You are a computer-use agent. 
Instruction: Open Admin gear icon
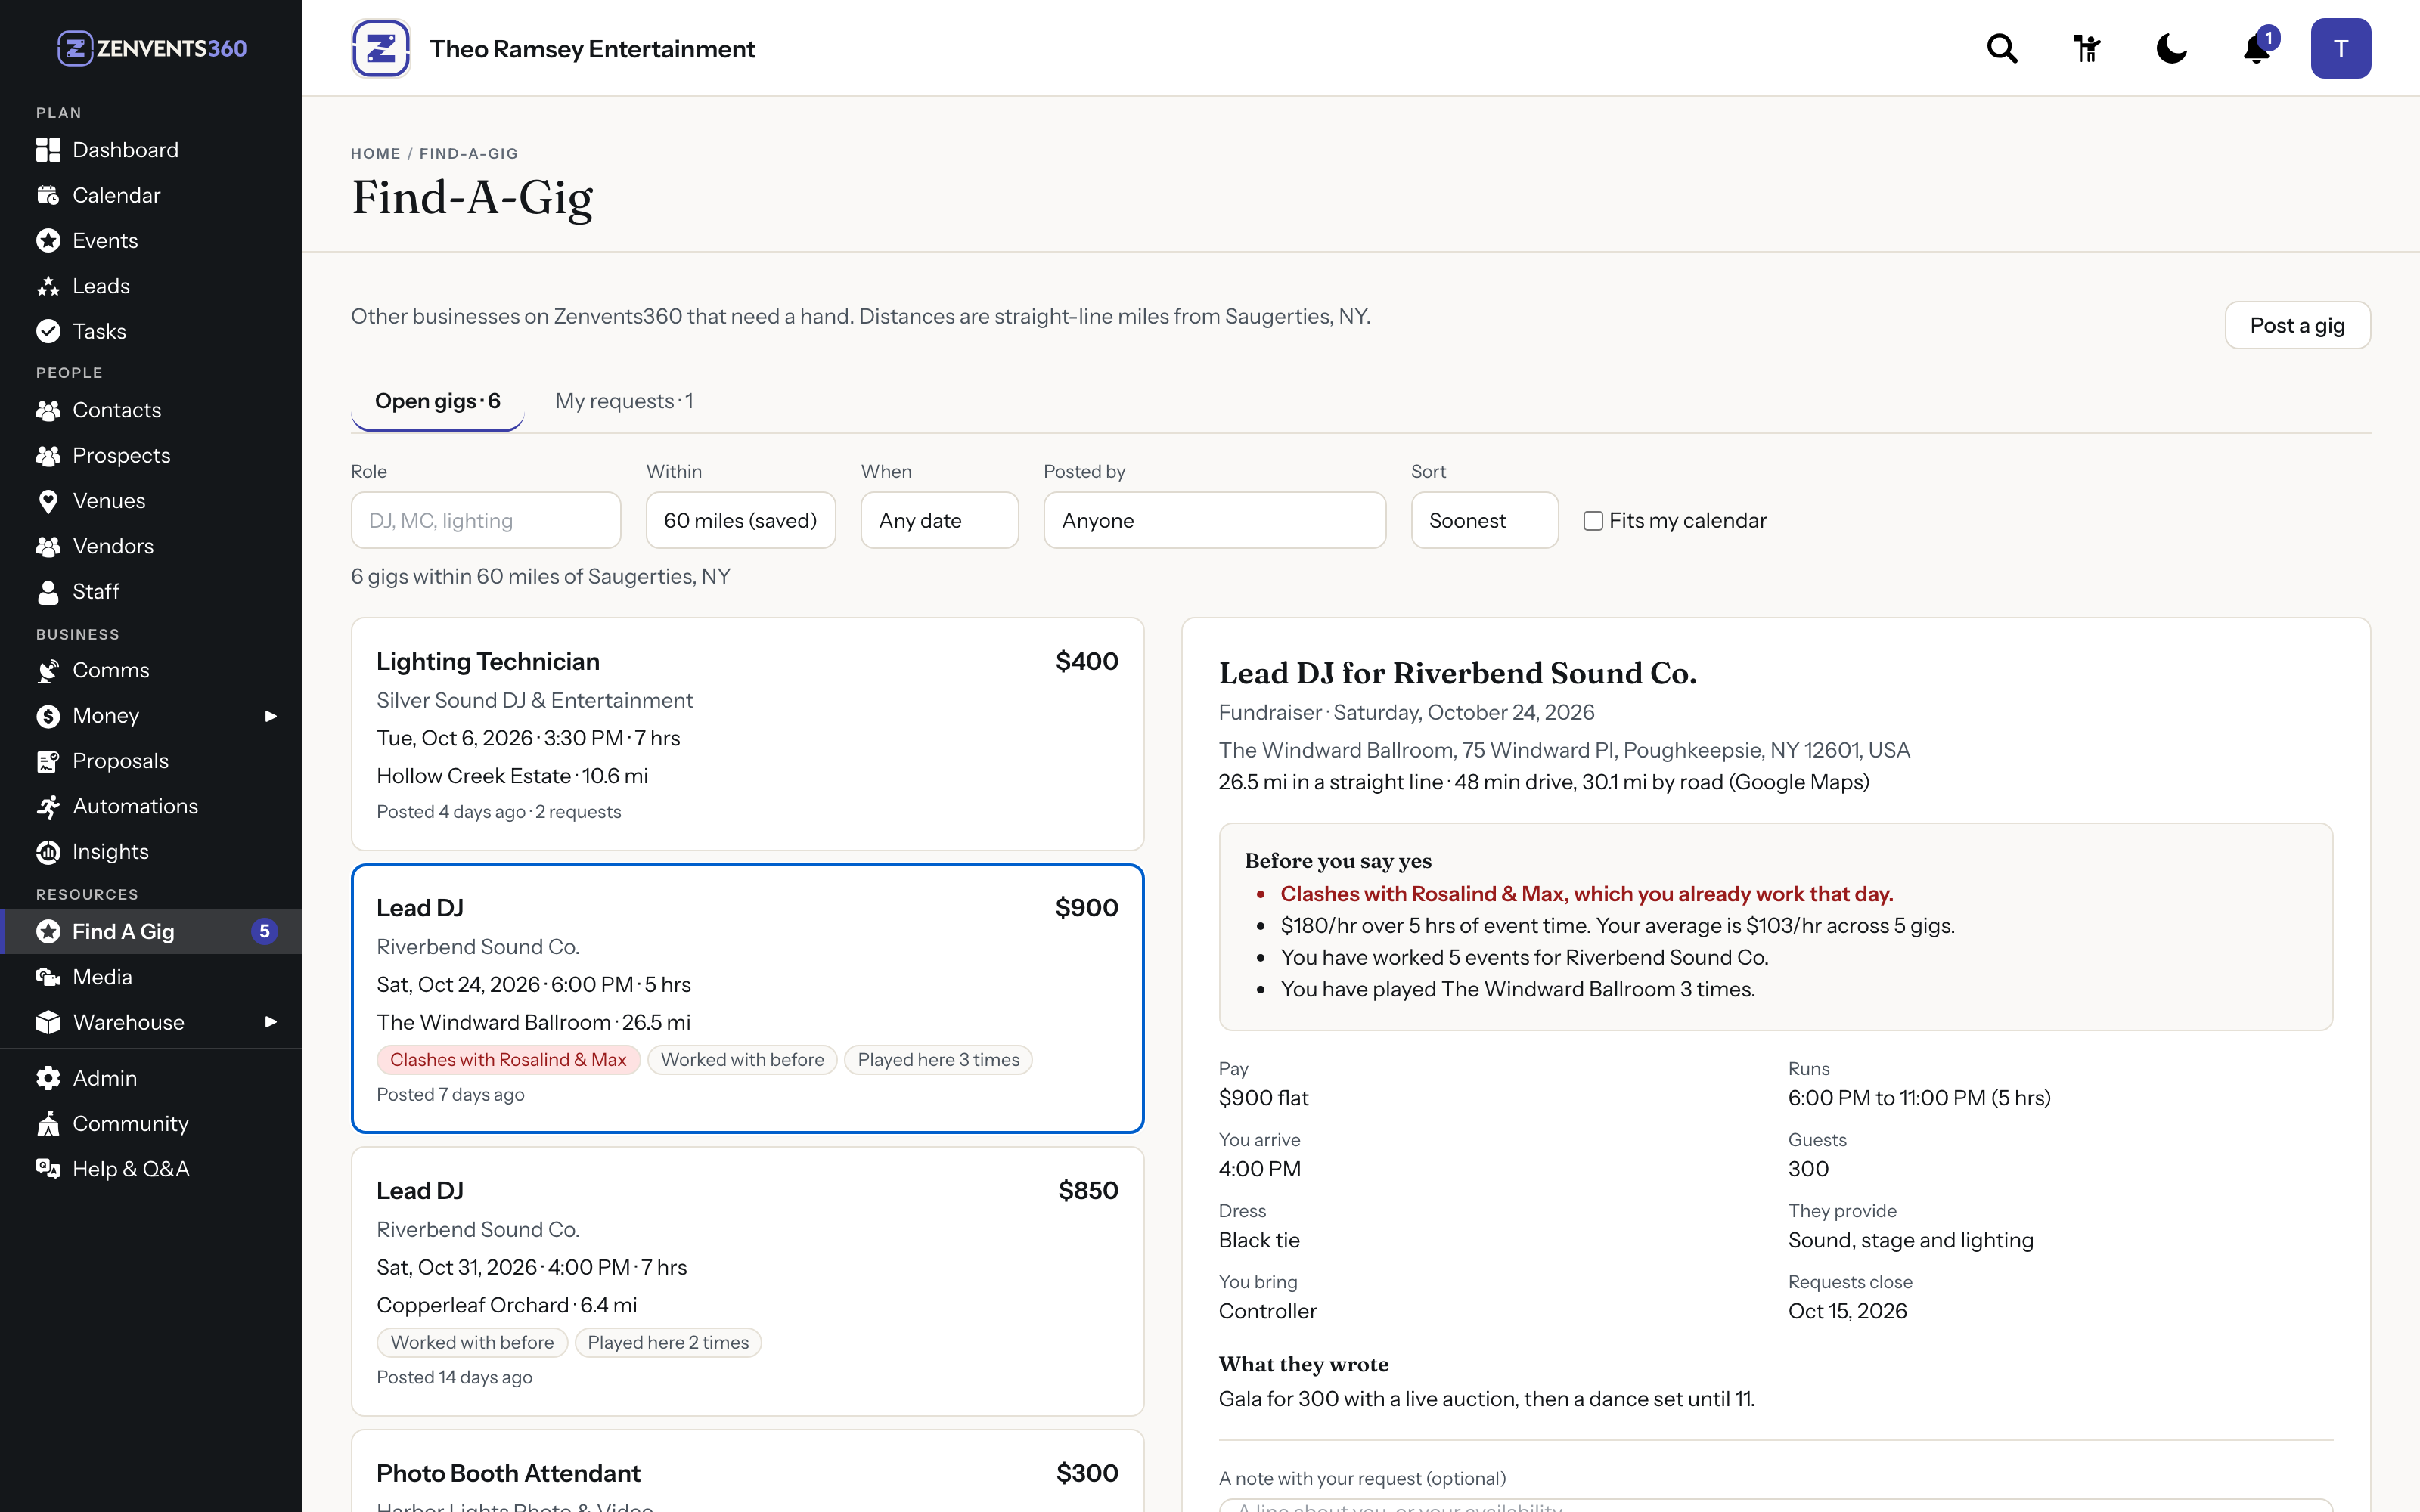[48, 1078]
